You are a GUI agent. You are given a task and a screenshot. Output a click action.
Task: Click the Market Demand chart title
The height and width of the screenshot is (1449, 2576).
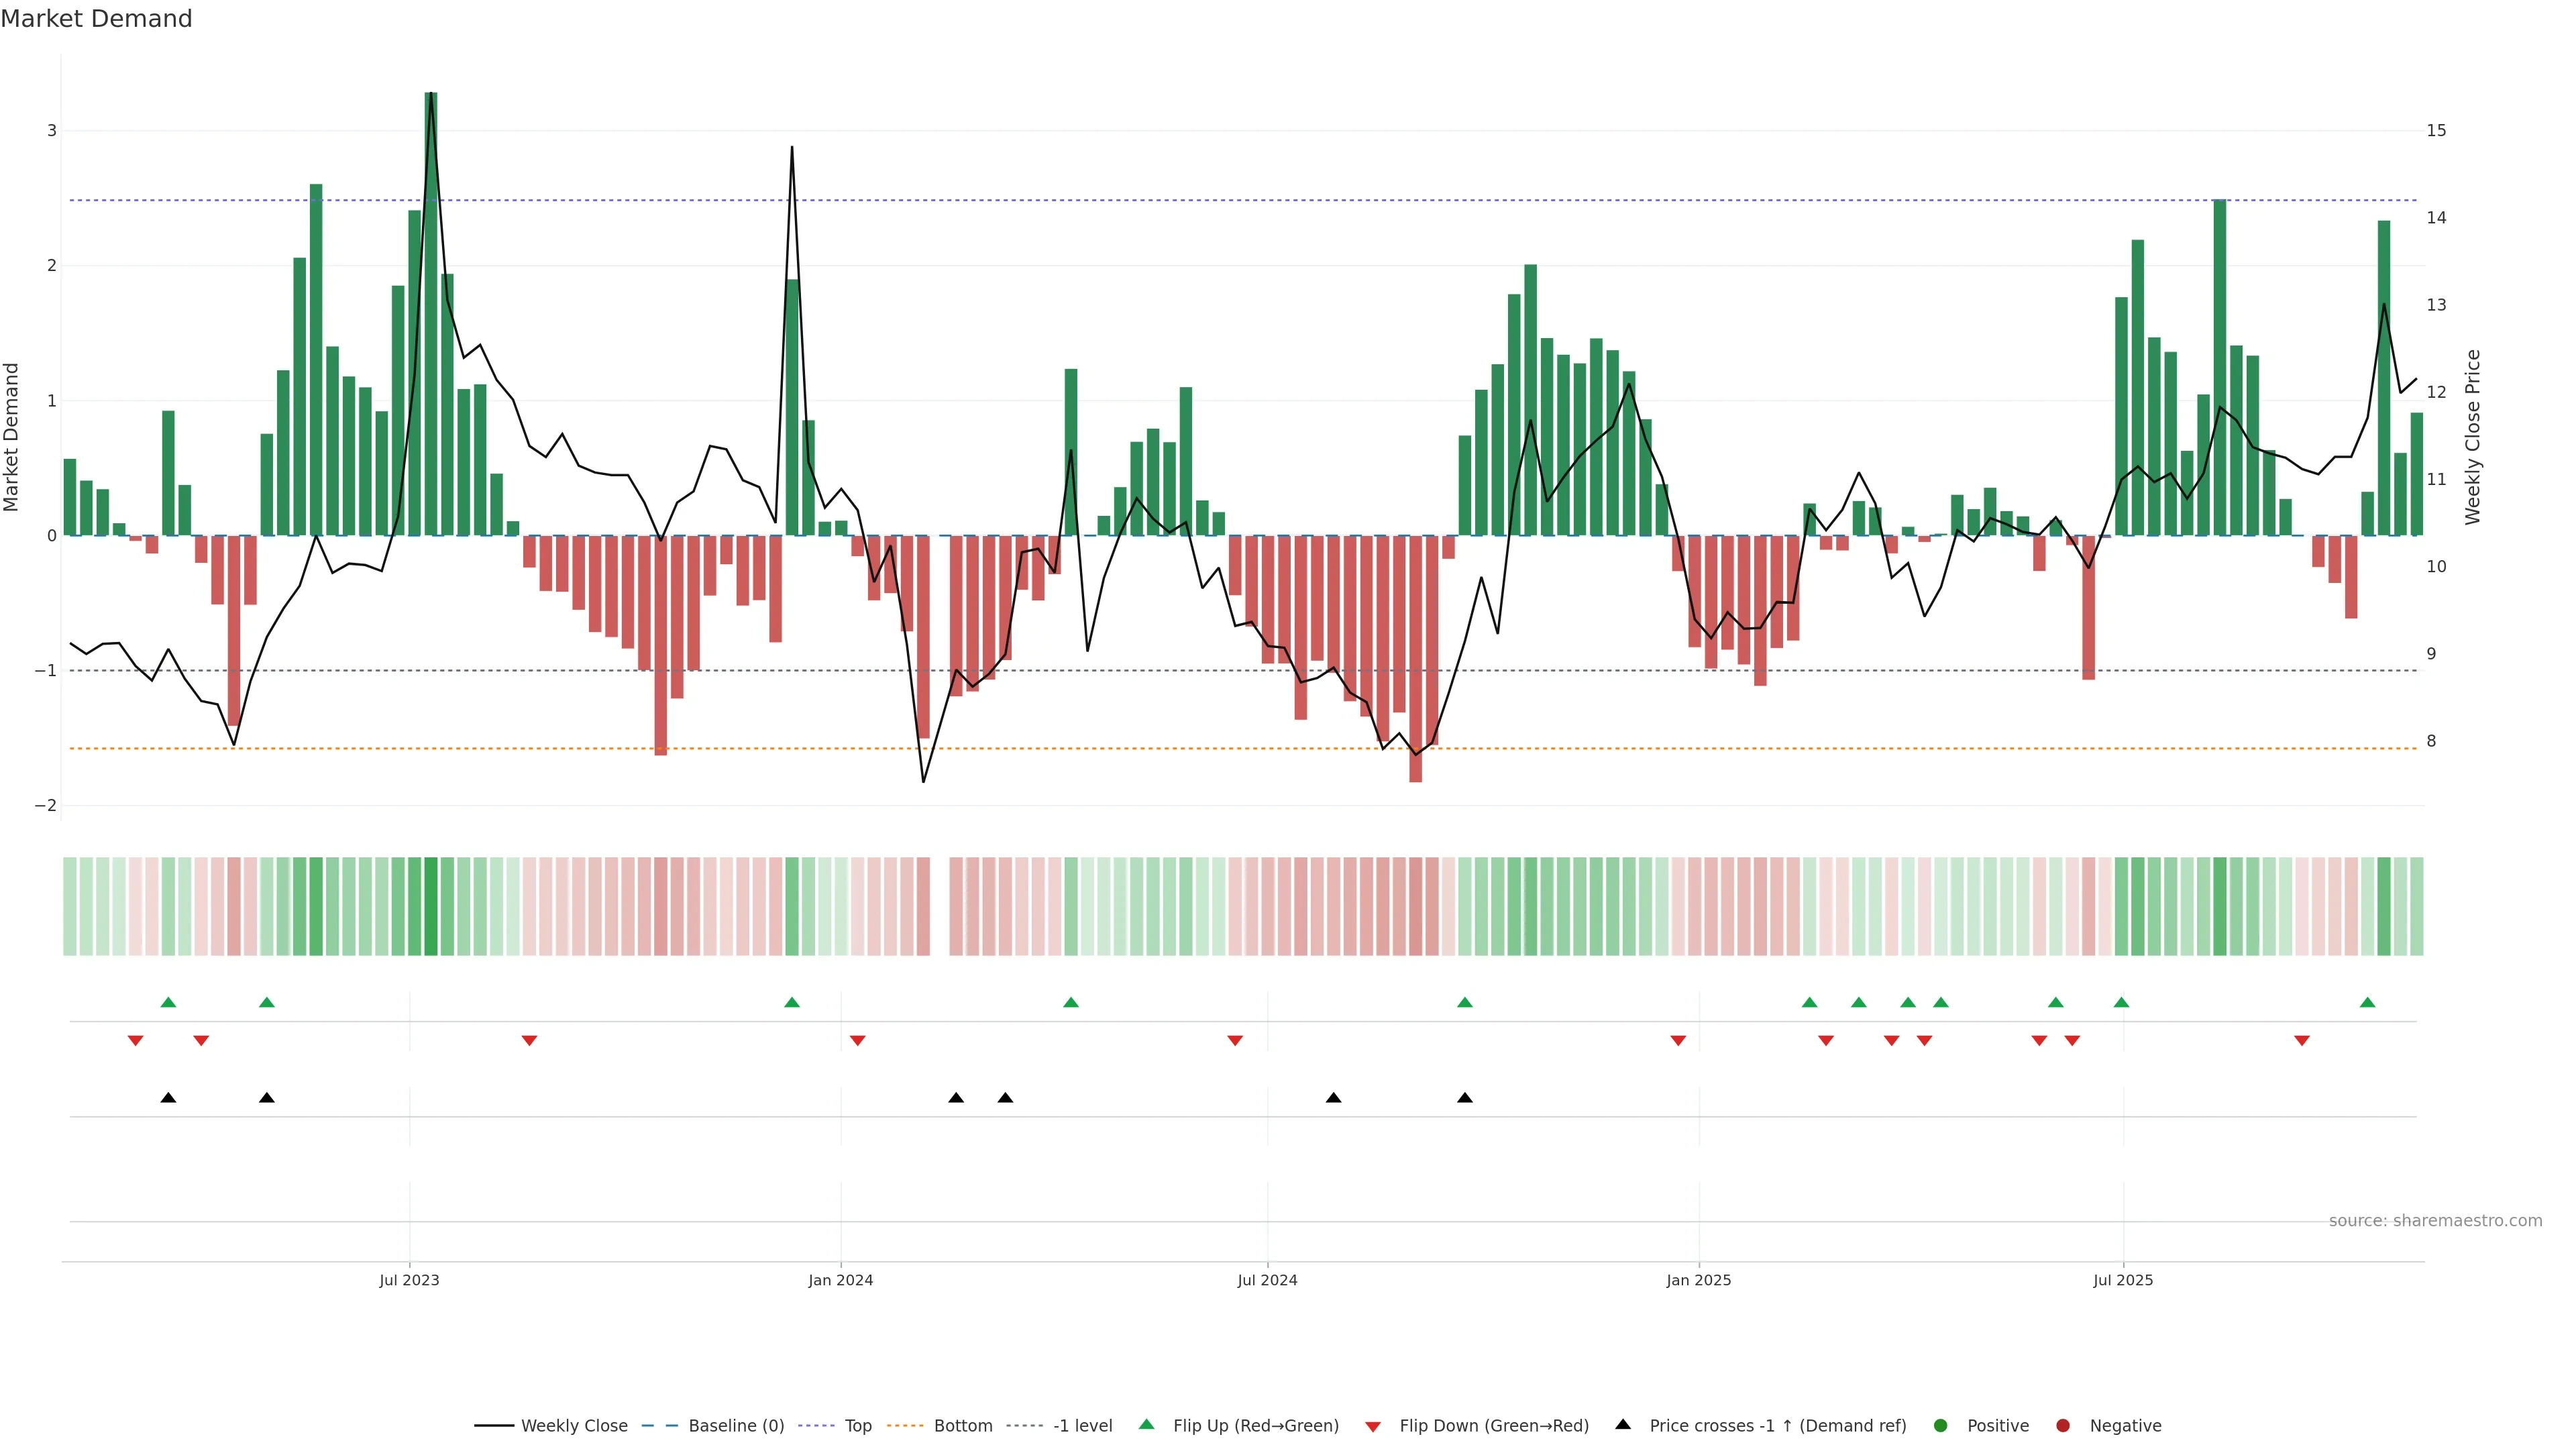96,19
